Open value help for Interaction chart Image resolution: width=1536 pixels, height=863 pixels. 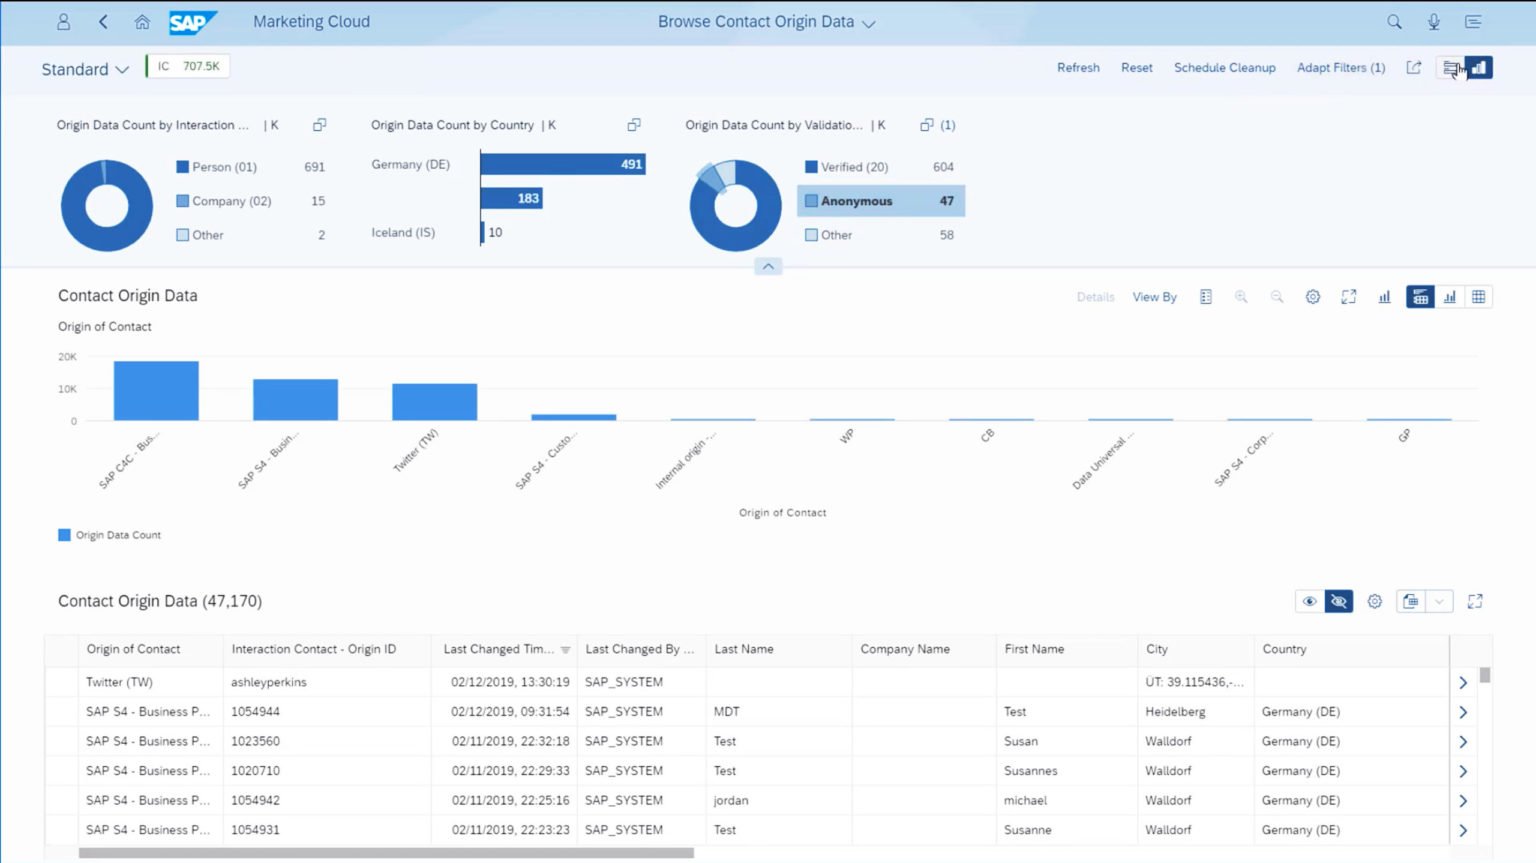coord(320,125)
